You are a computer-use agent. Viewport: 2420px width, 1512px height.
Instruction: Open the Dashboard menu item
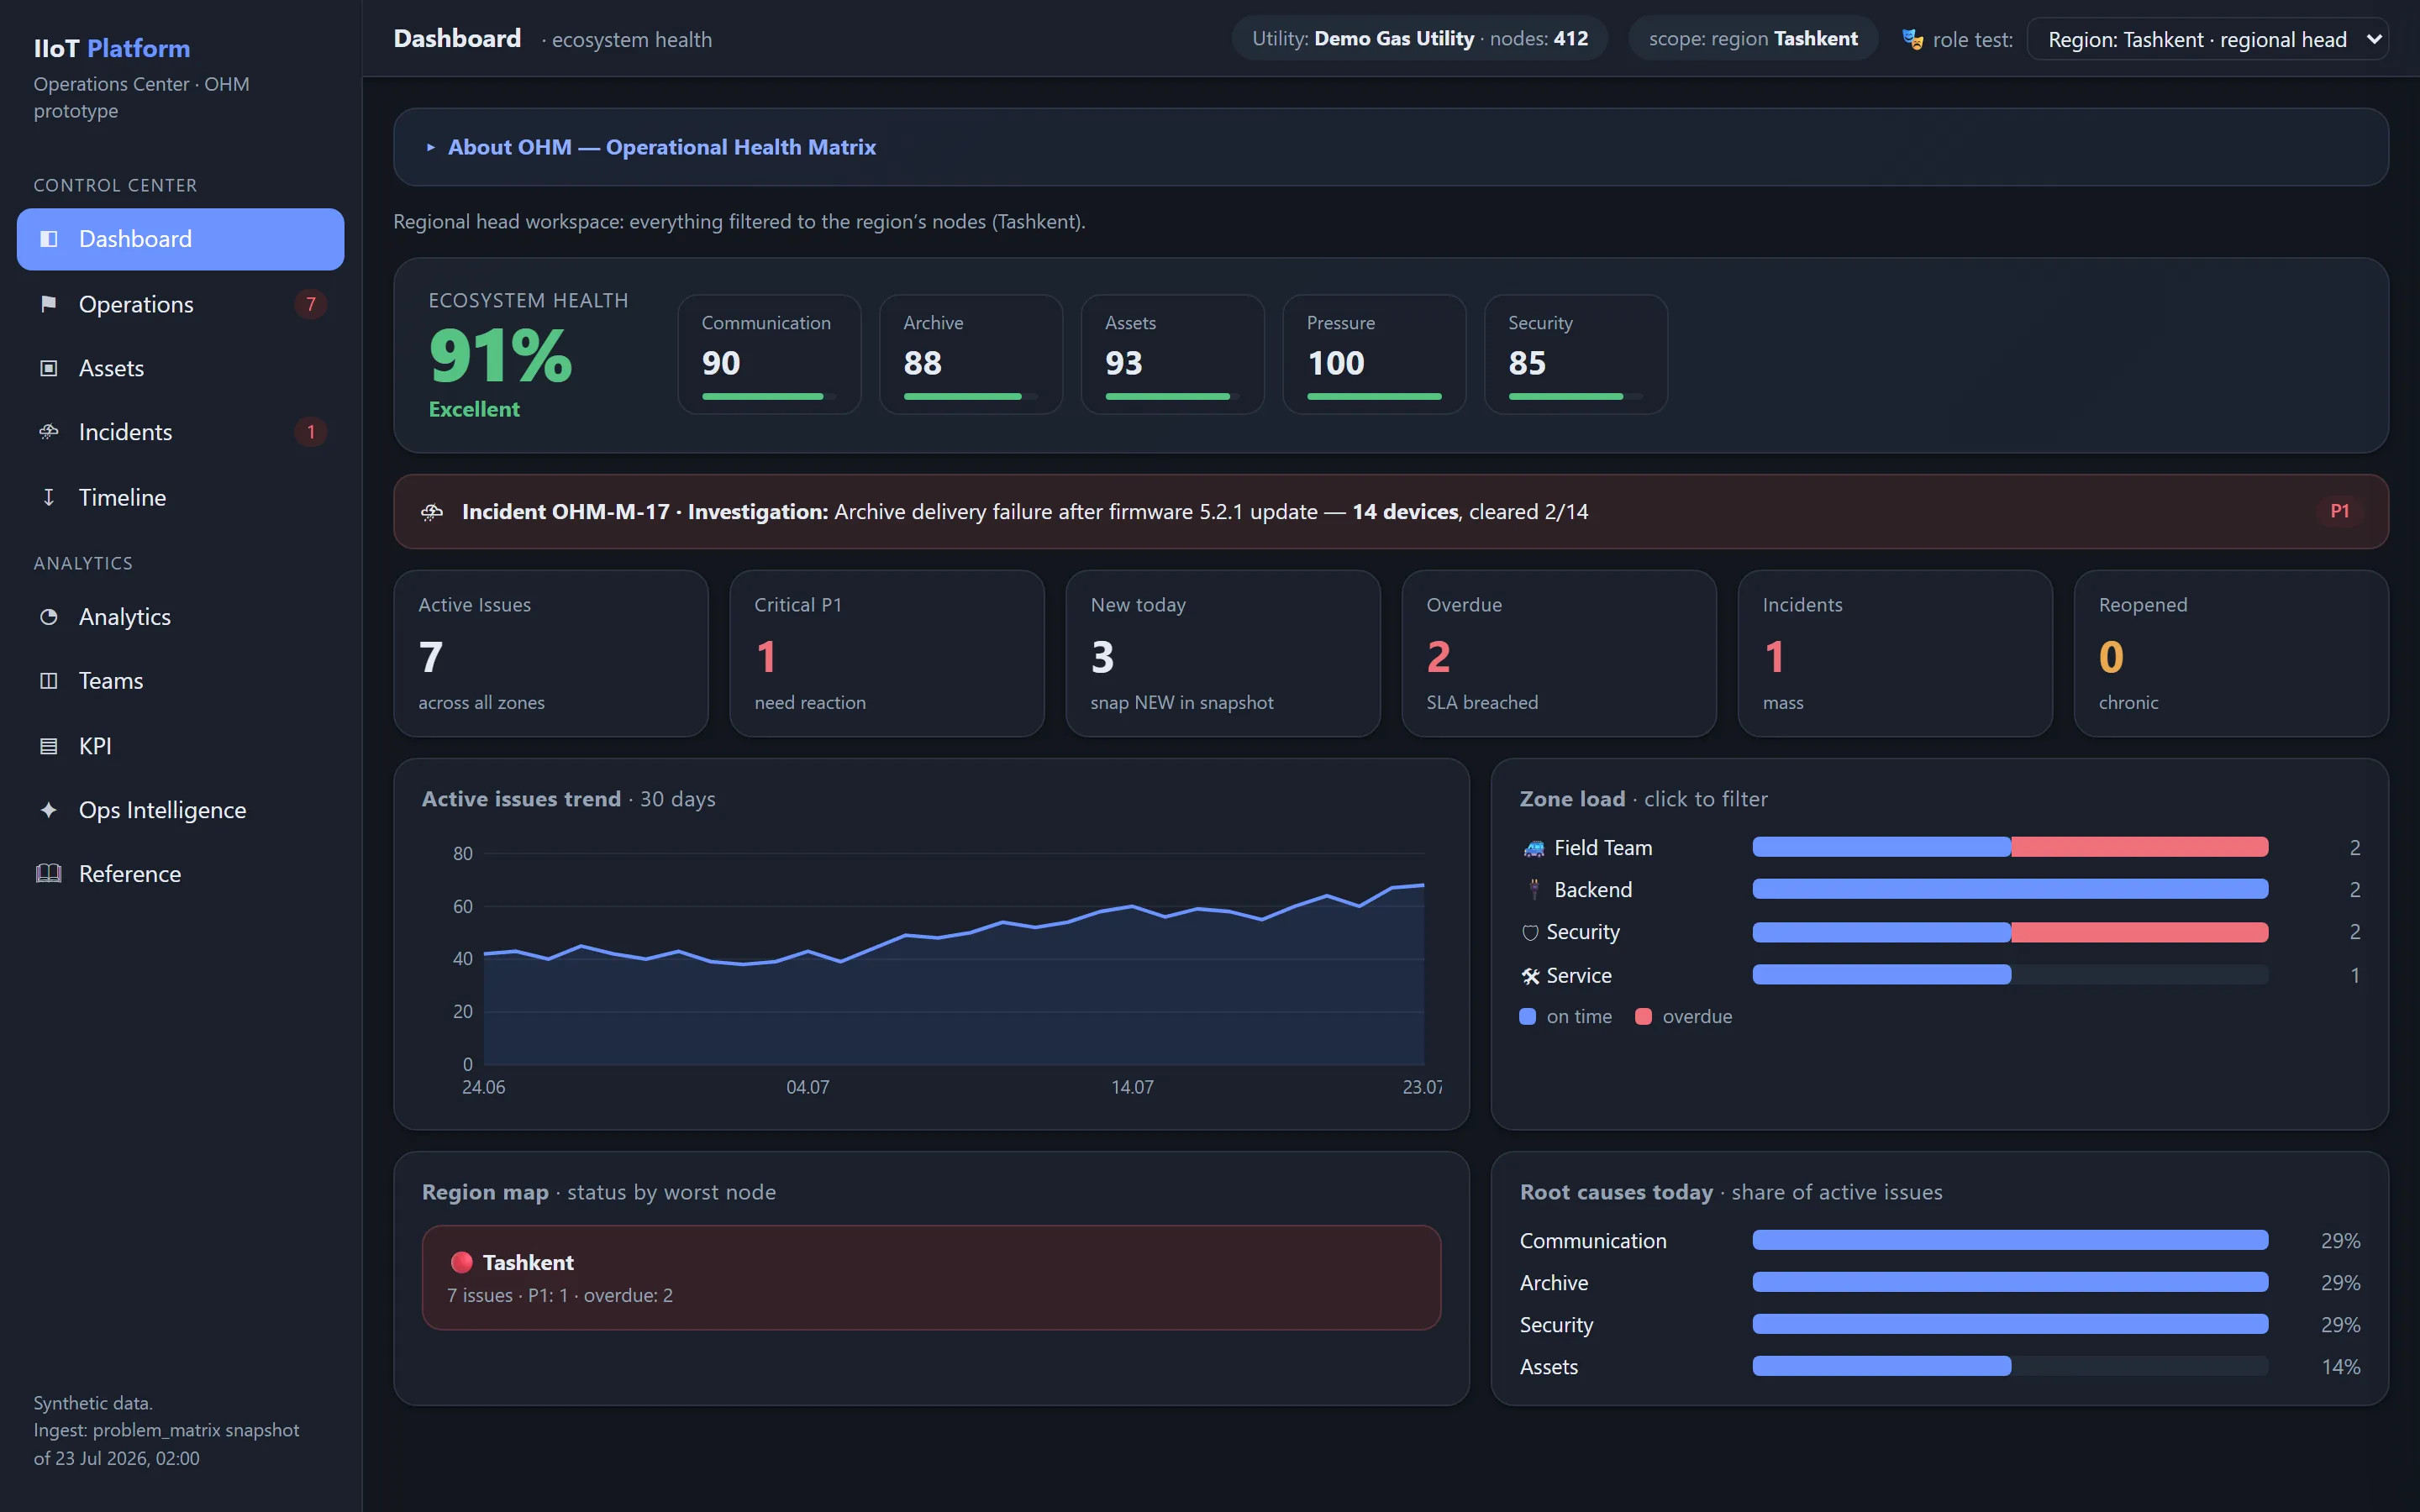181,239
